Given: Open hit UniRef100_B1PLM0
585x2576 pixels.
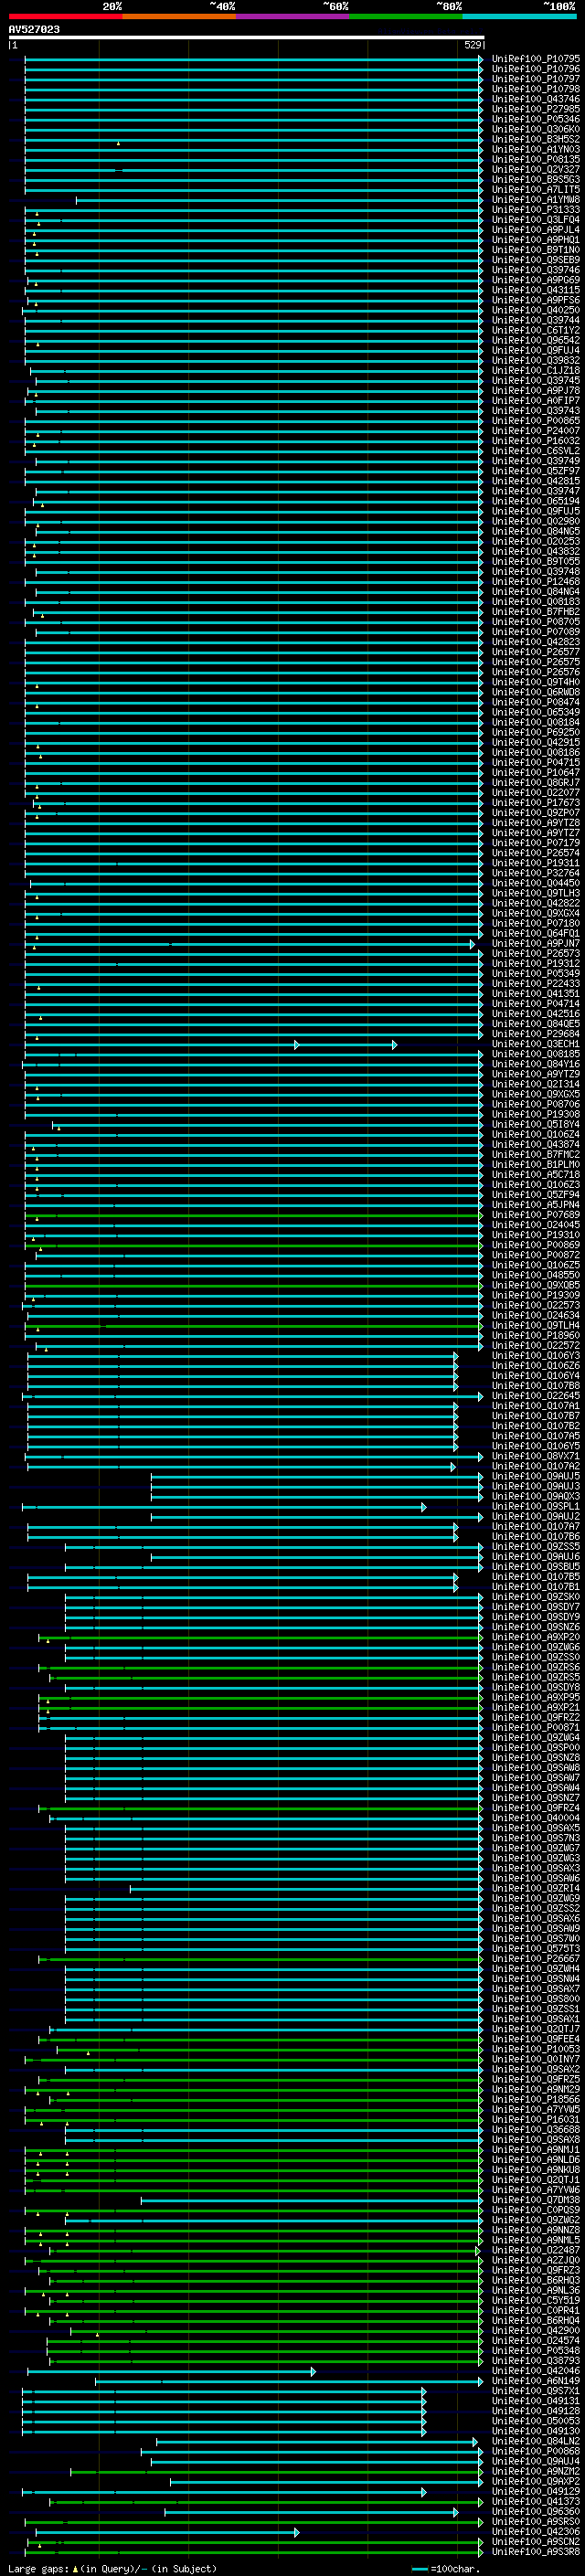Looking at the screenshot, I should tap(535, 1164).
